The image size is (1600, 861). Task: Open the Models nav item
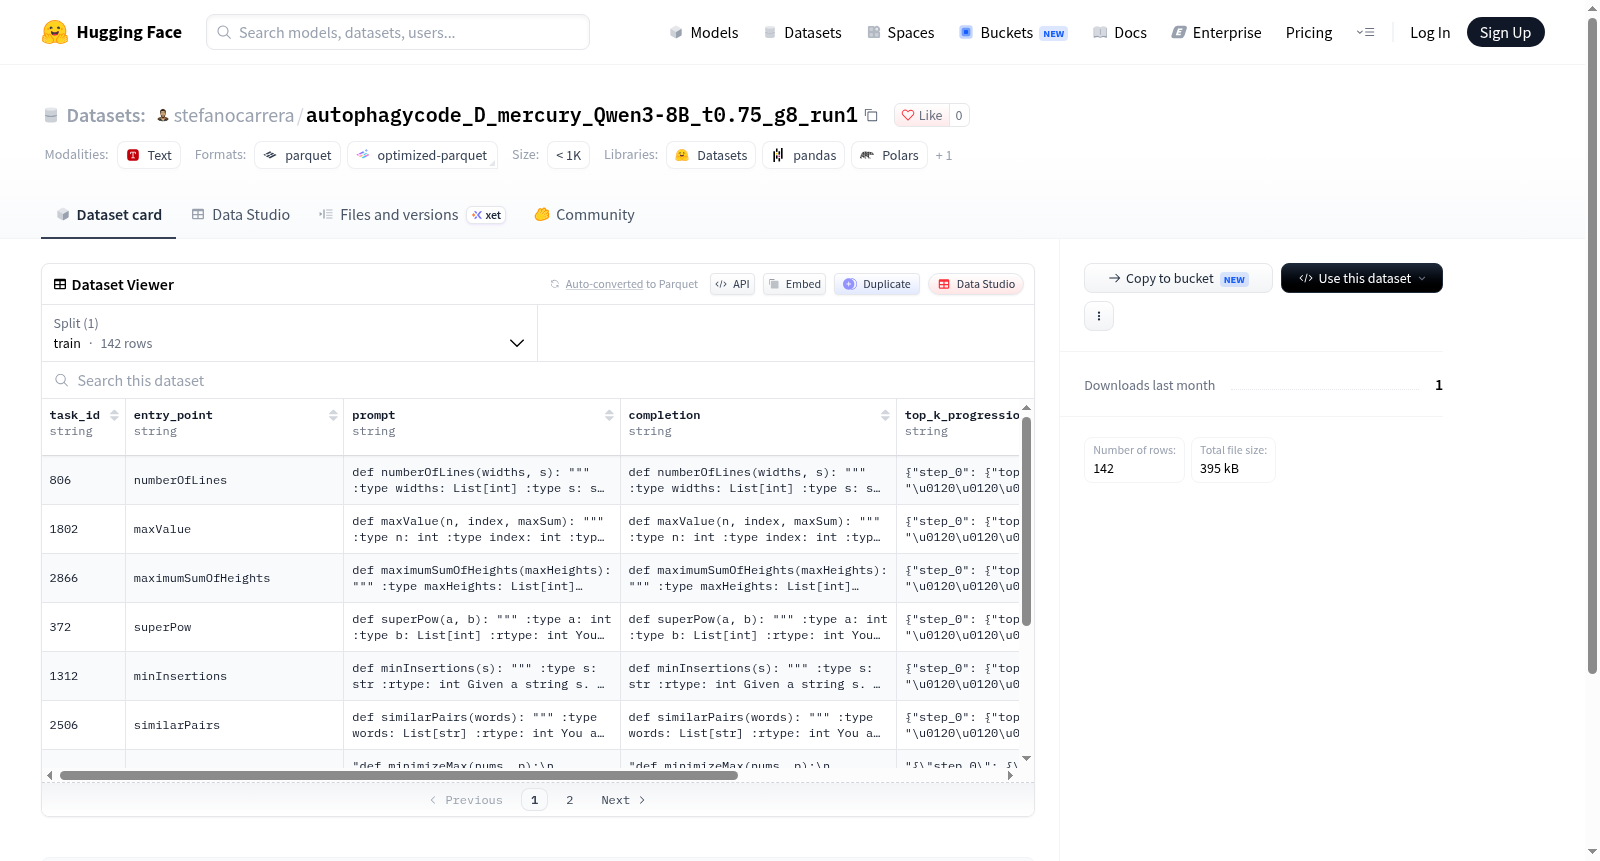coord(704,32)
